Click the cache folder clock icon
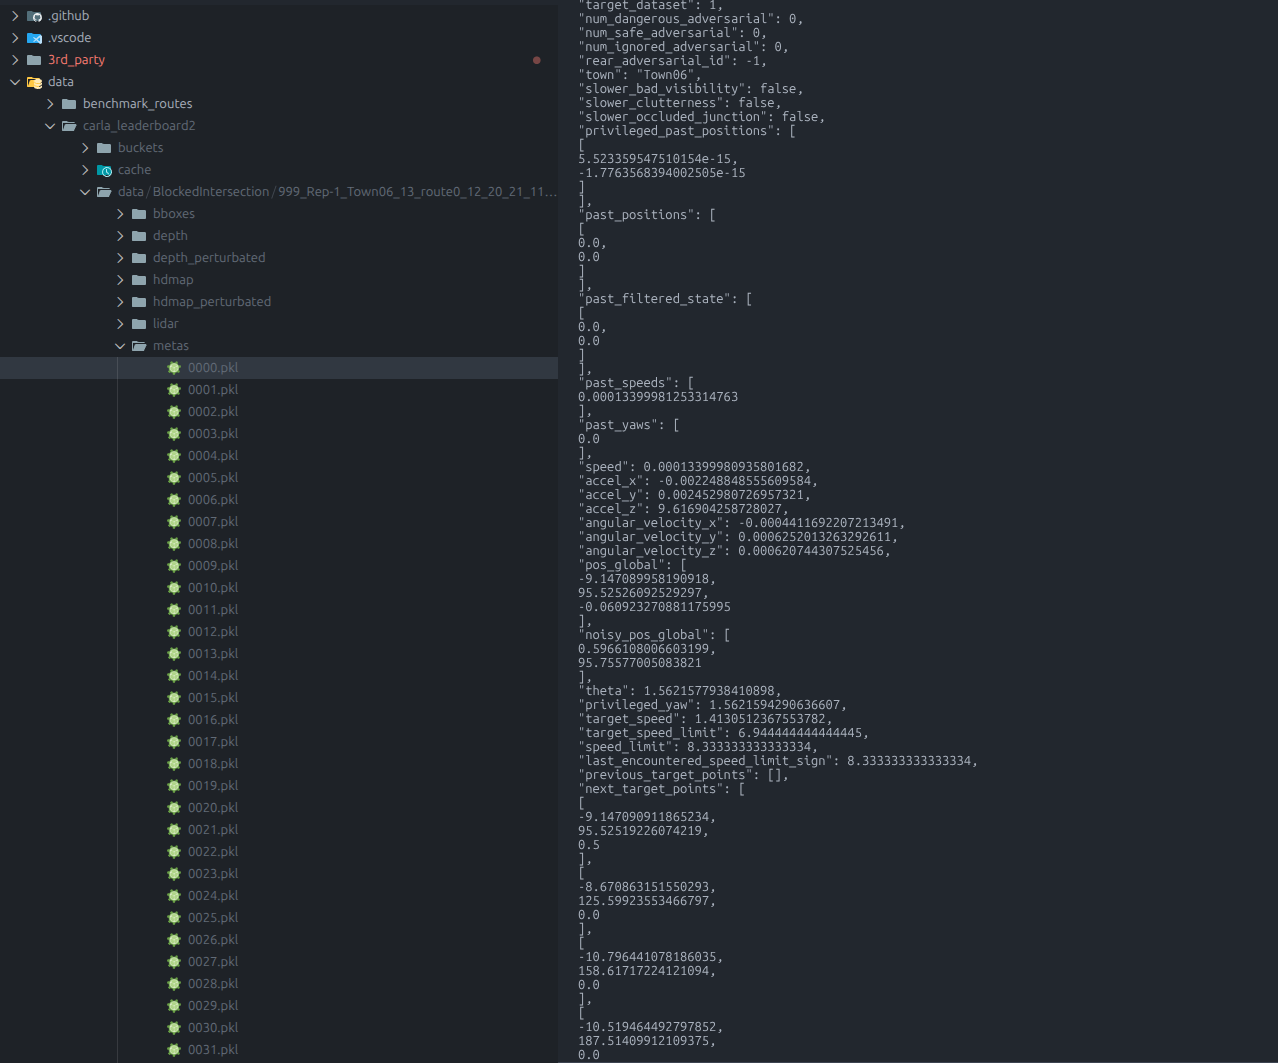Viewport: 1278px width, 1063px height. [104, 170]
